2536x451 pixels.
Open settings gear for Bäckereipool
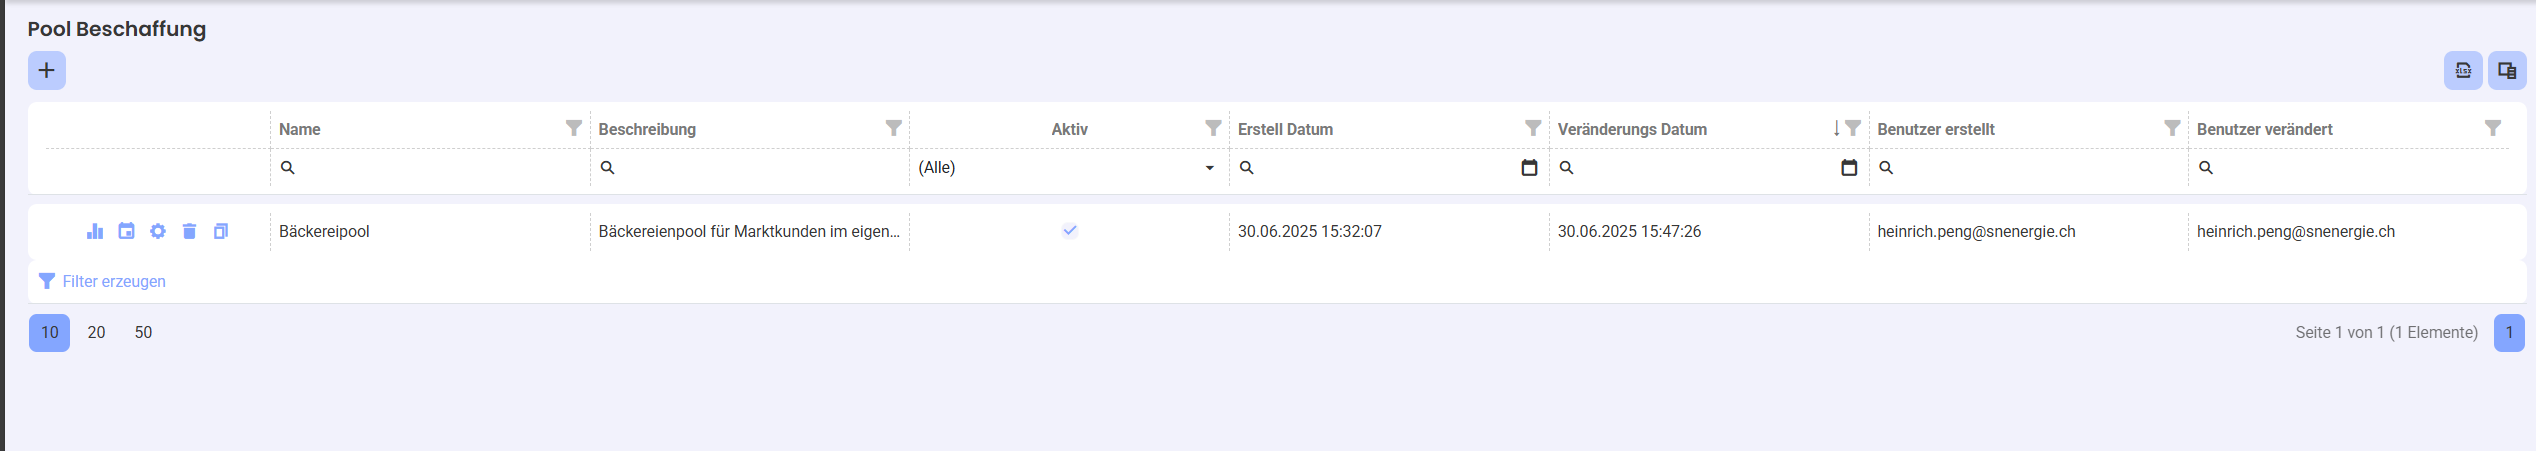click(x=158, y=231)
